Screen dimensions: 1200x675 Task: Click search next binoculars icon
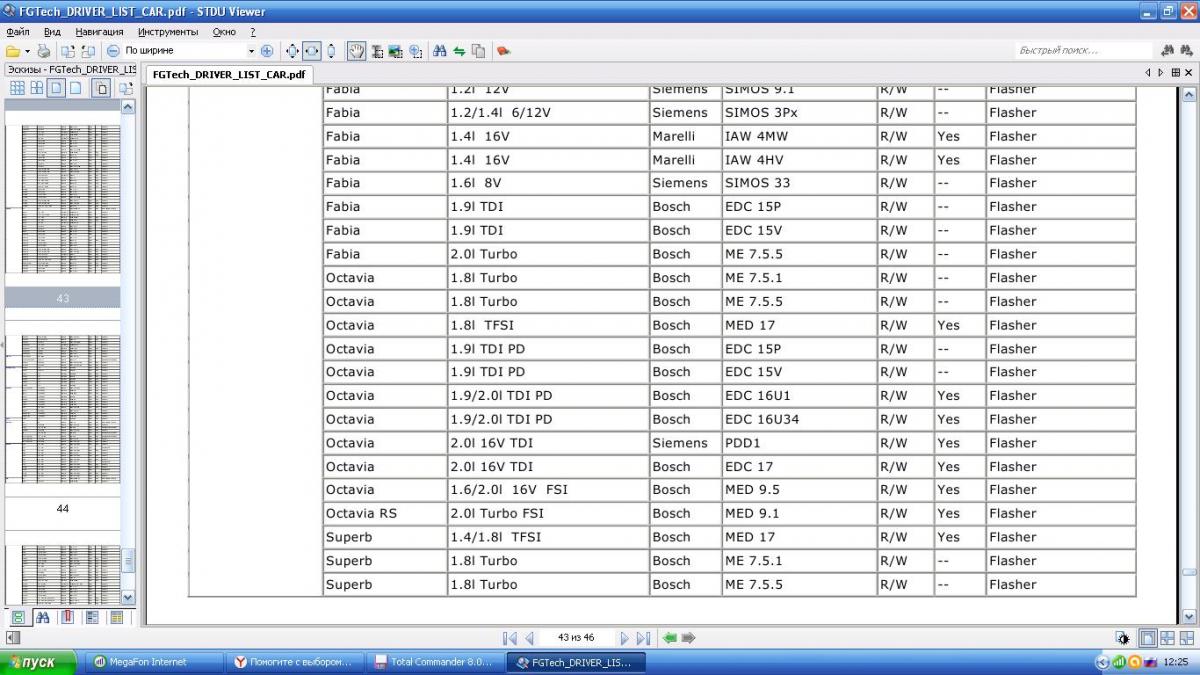coord(1186,50)
